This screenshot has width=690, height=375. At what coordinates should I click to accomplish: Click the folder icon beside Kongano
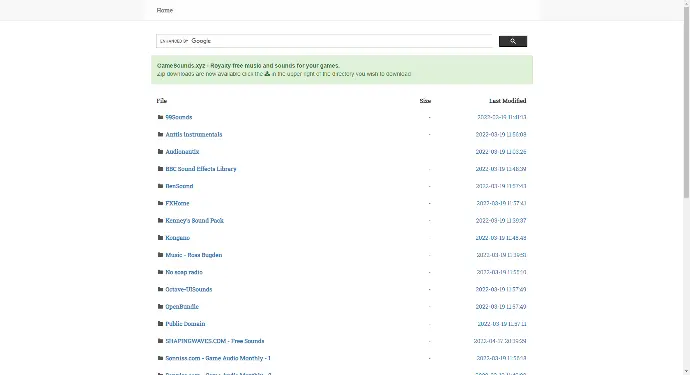coord(160,238)
